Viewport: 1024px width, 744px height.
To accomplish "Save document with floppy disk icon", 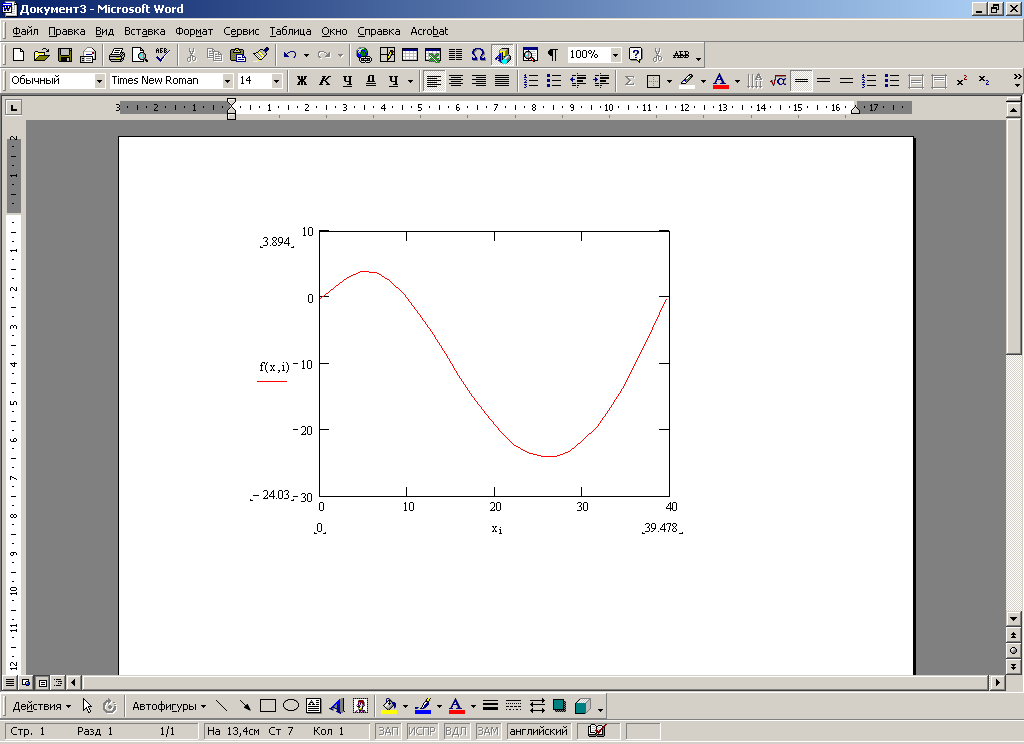I will tap(65, 55).
